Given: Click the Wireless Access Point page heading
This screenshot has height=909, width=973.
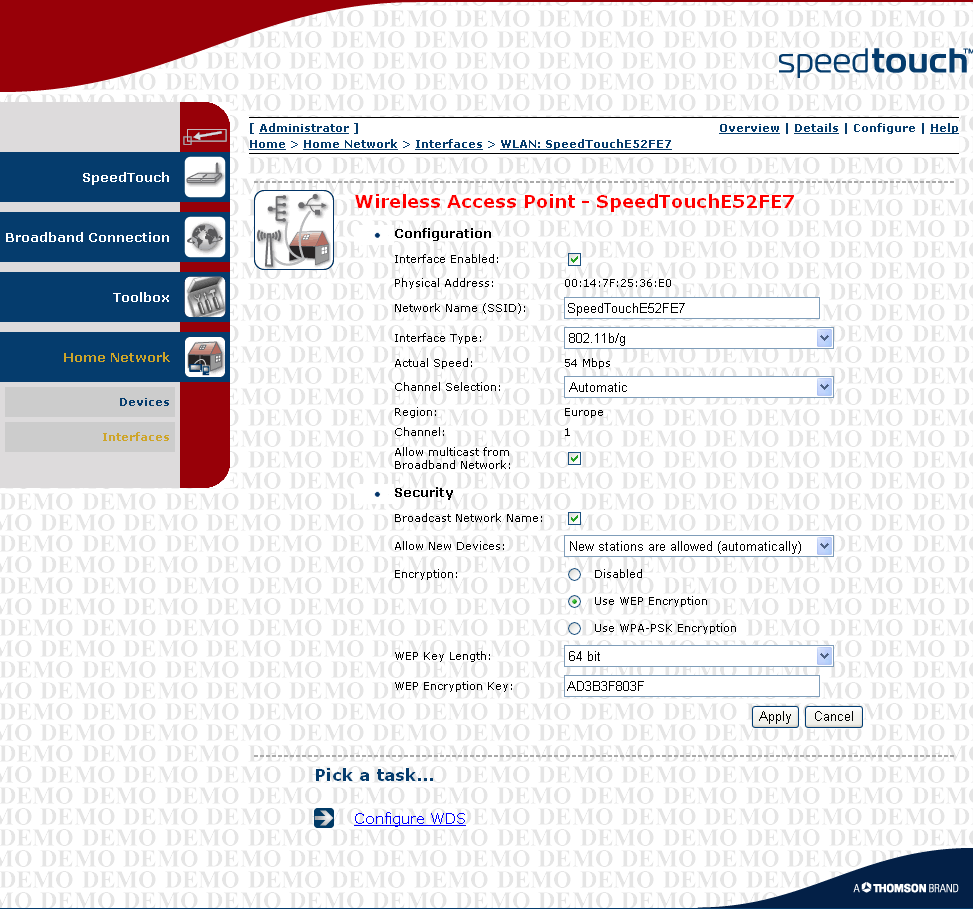Looking at the screenshot, I should (x=574, y=202).
